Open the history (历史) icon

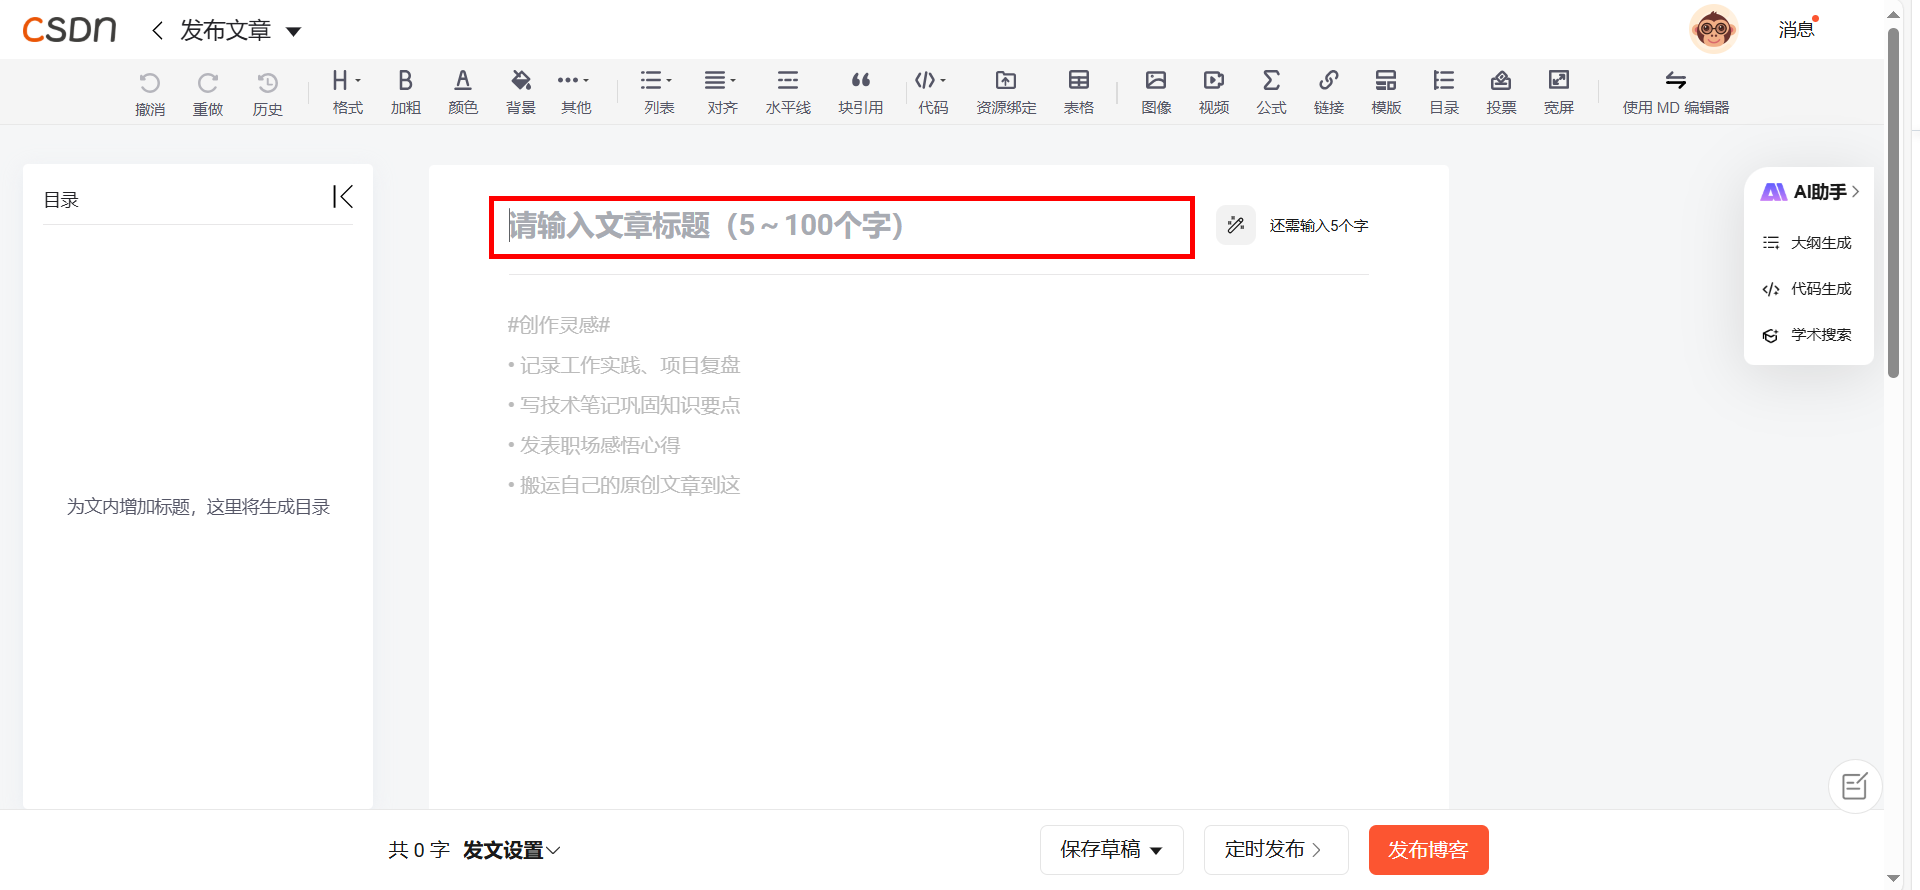click(x=267, y=84)
